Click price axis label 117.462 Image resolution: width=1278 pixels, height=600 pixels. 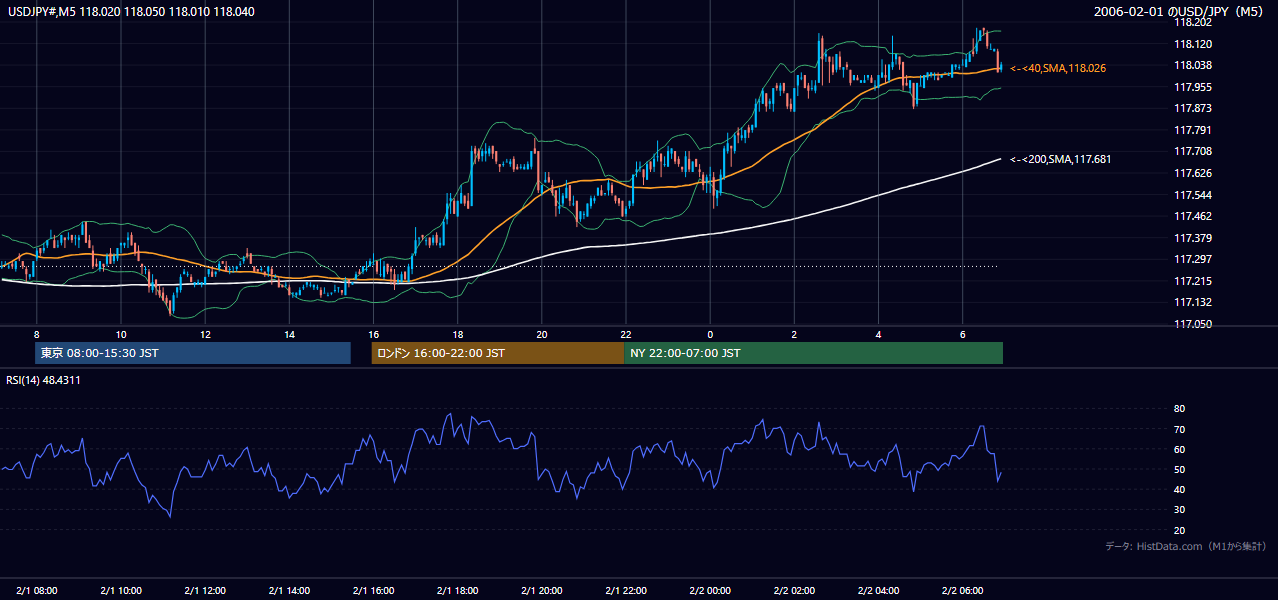point(1194,216)
